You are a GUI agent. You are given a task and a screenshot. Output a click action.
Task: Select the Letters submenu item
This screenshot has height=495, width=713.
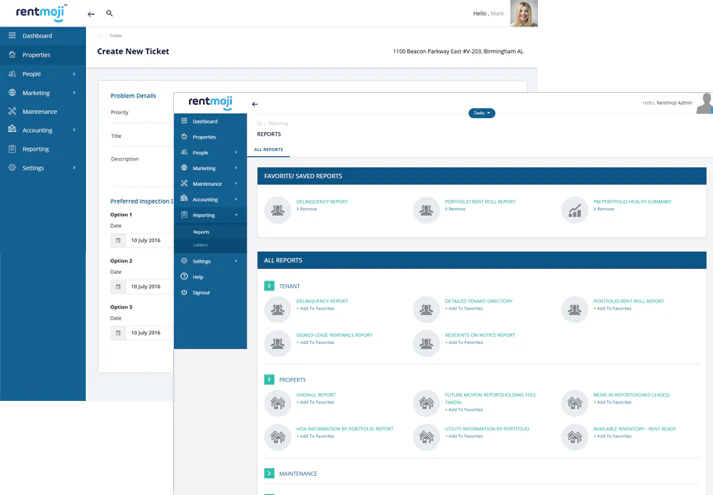coord(200,245)
